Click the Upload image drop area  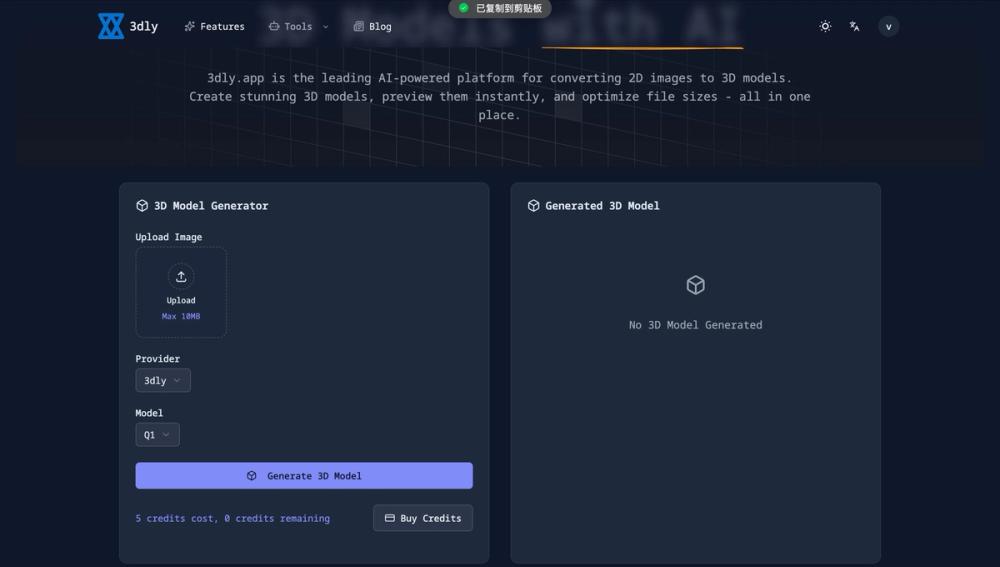(181, 292)
